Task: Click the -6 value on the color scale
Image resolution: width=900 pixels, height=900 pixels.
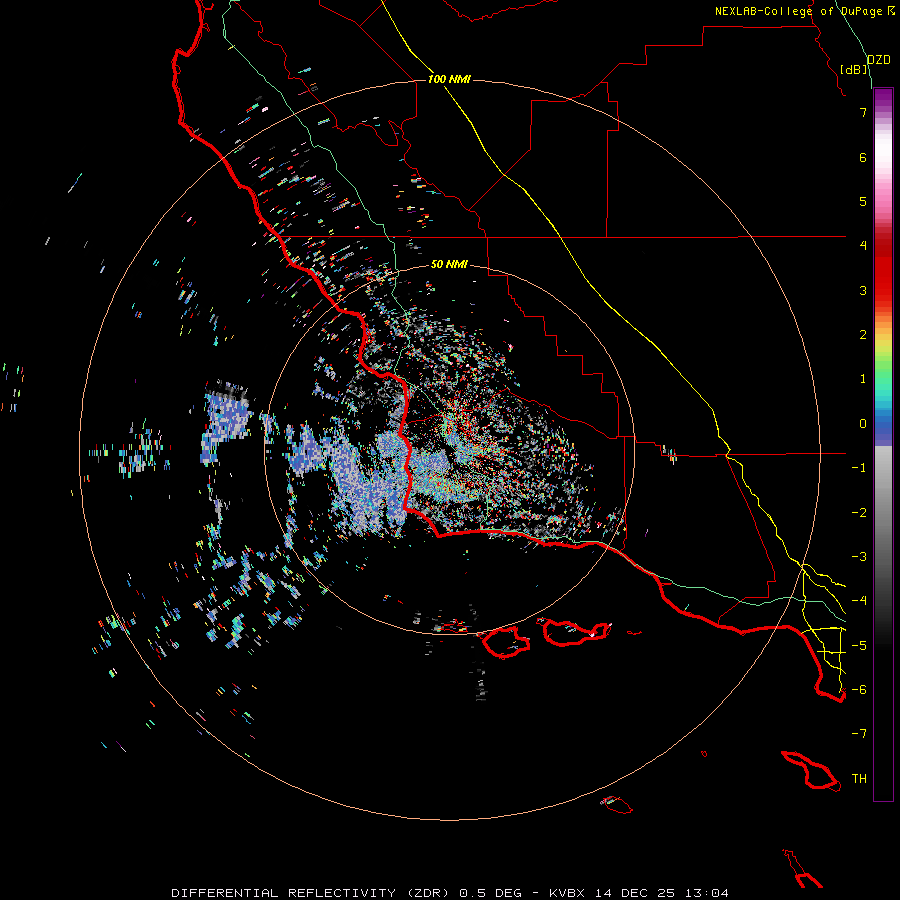Action: coord(859,690)
